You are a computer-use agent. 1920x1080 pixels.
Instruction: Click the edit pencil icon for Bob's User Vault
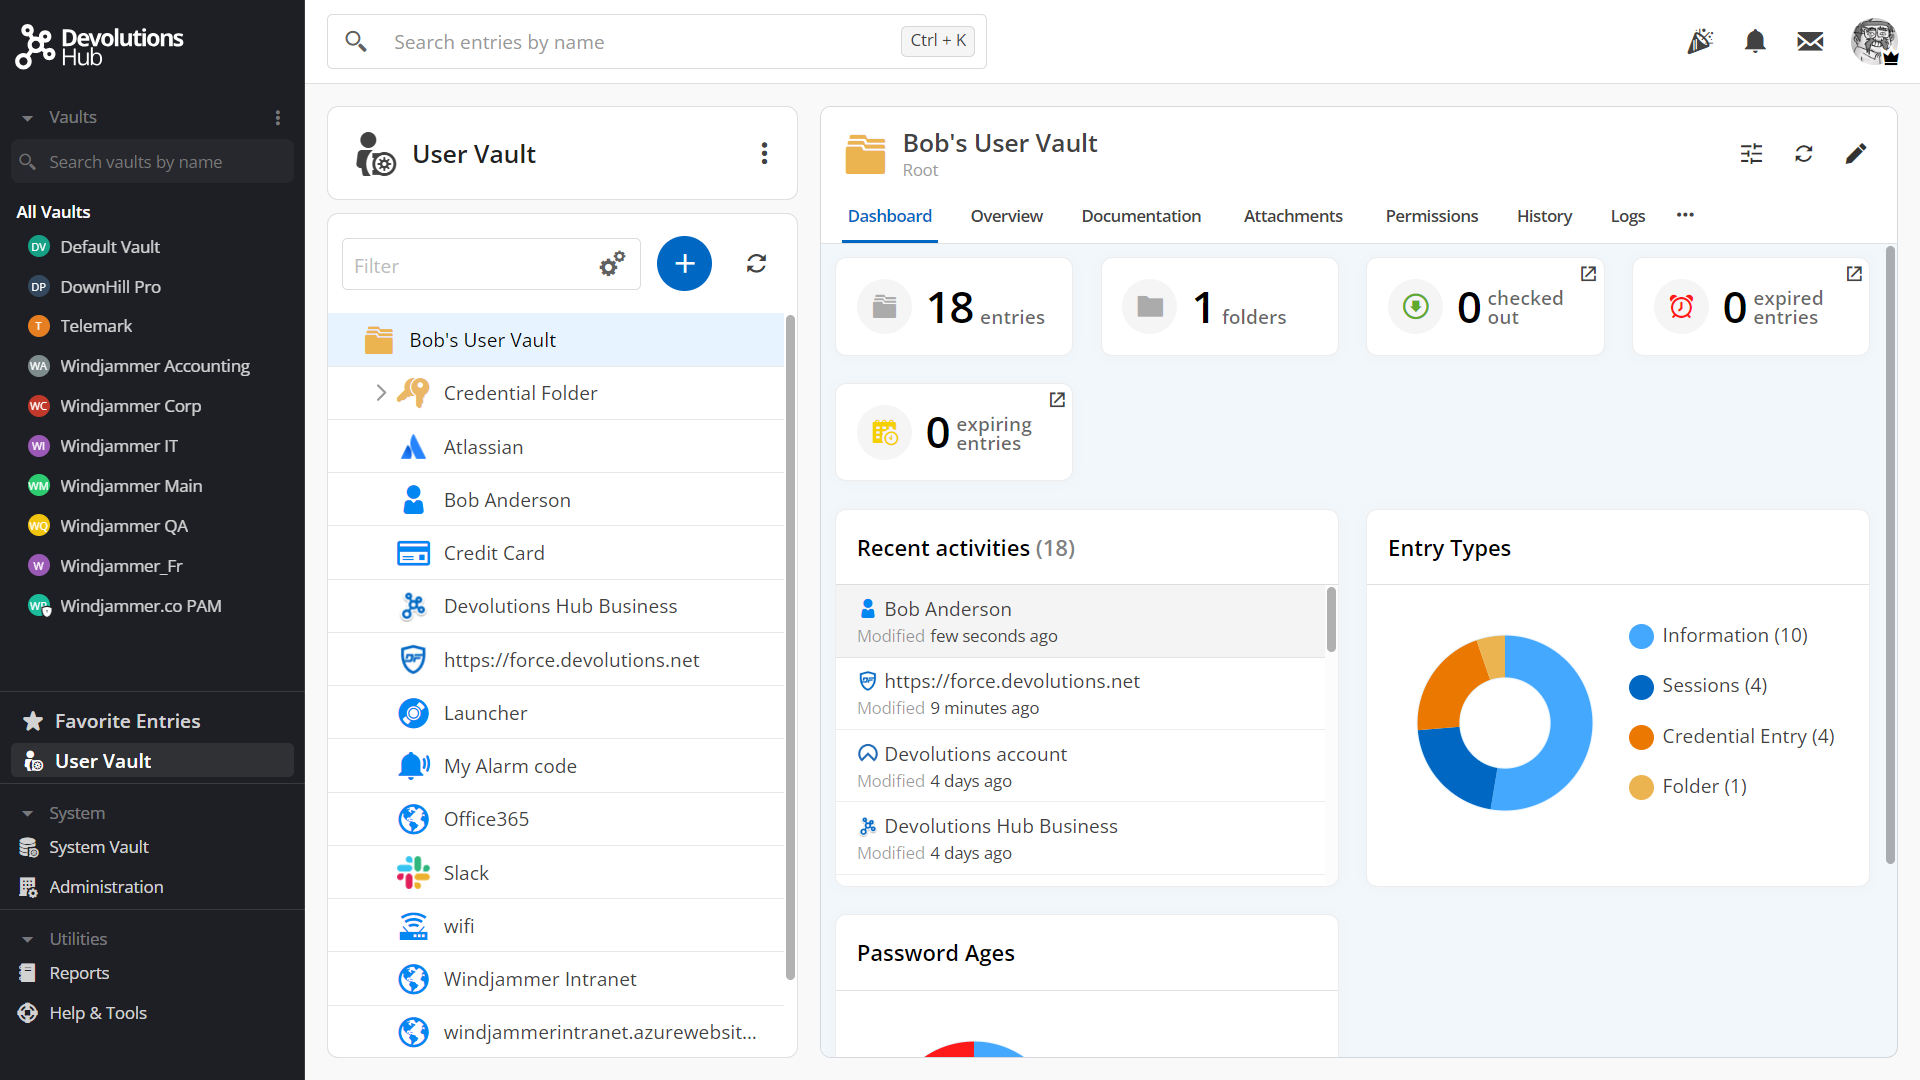pos(1855,154)
